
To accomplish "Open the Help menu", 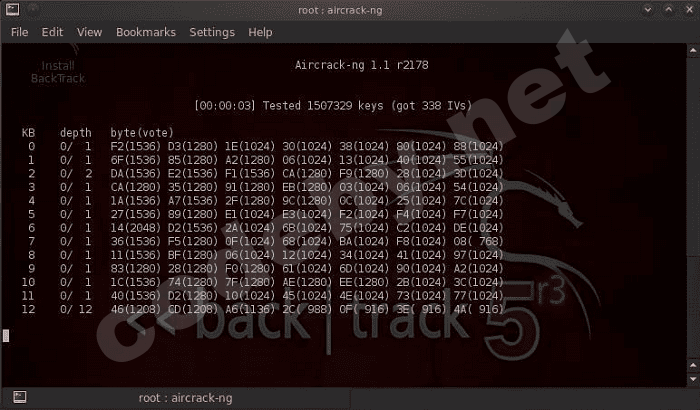I will click(260, 32).
